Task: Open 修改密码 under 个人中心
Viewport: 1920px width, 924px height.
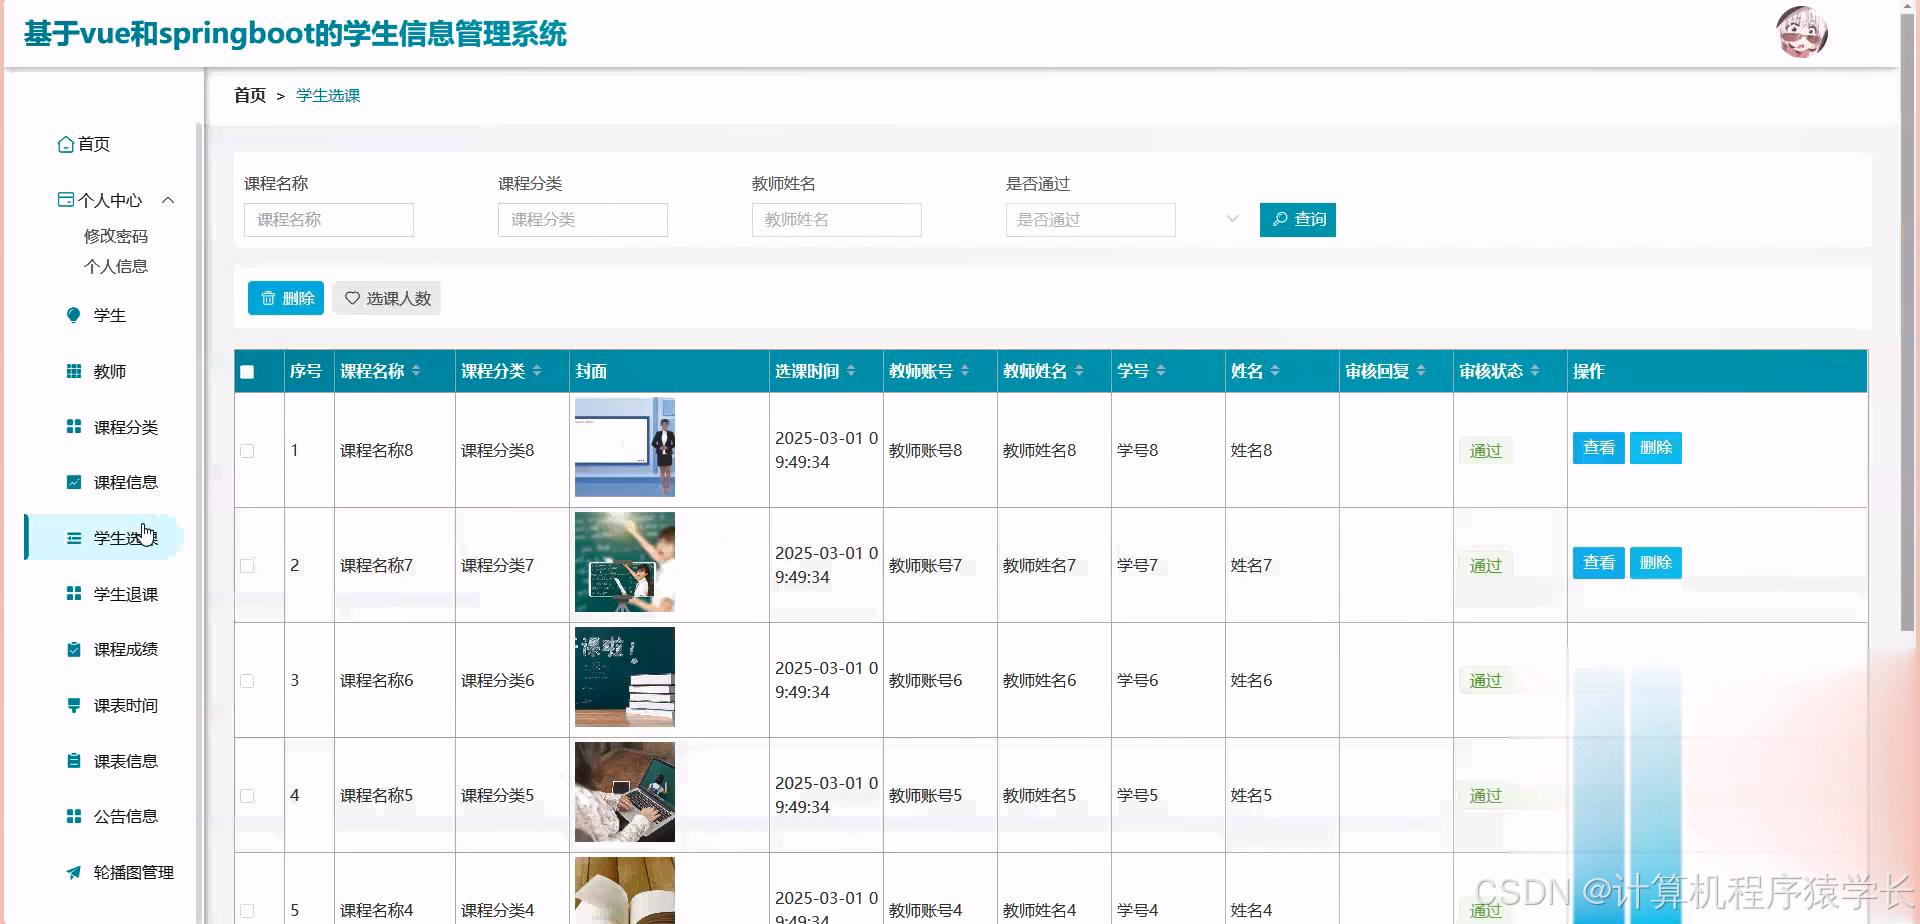Action: [x=114, y=236]
